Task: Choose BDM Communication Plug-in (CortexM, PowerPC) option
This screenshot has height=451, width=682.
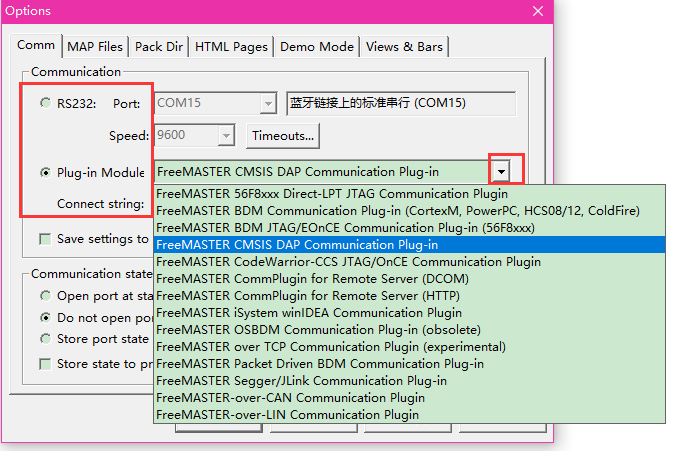Action: (x=410, y=210)
